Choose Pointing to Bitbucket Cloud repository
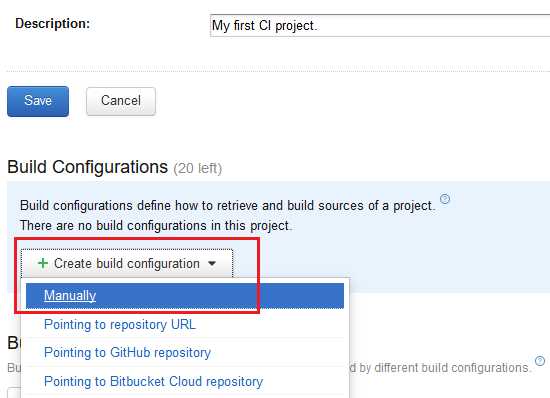The height and width of the screenshot is (398, 550). click(x=185, y=381)
